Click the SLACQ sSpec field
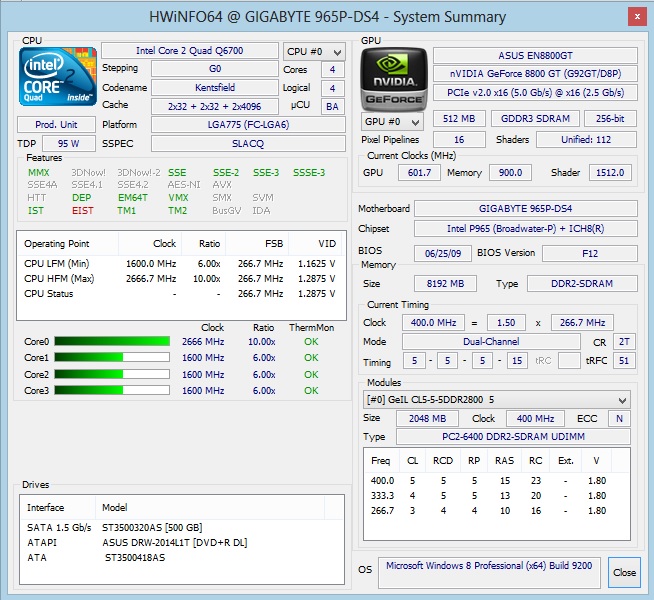Image resolution: width=654 pixels, height=600 pixels. point(248,144)
